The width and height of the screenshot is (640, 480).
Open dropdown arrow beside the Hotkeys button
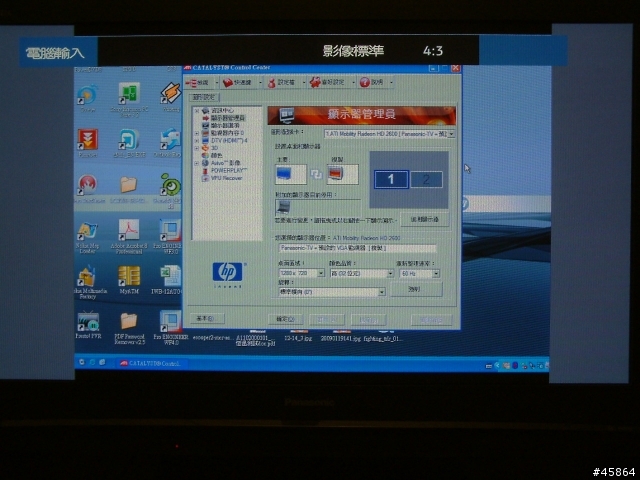click(260, 83)
